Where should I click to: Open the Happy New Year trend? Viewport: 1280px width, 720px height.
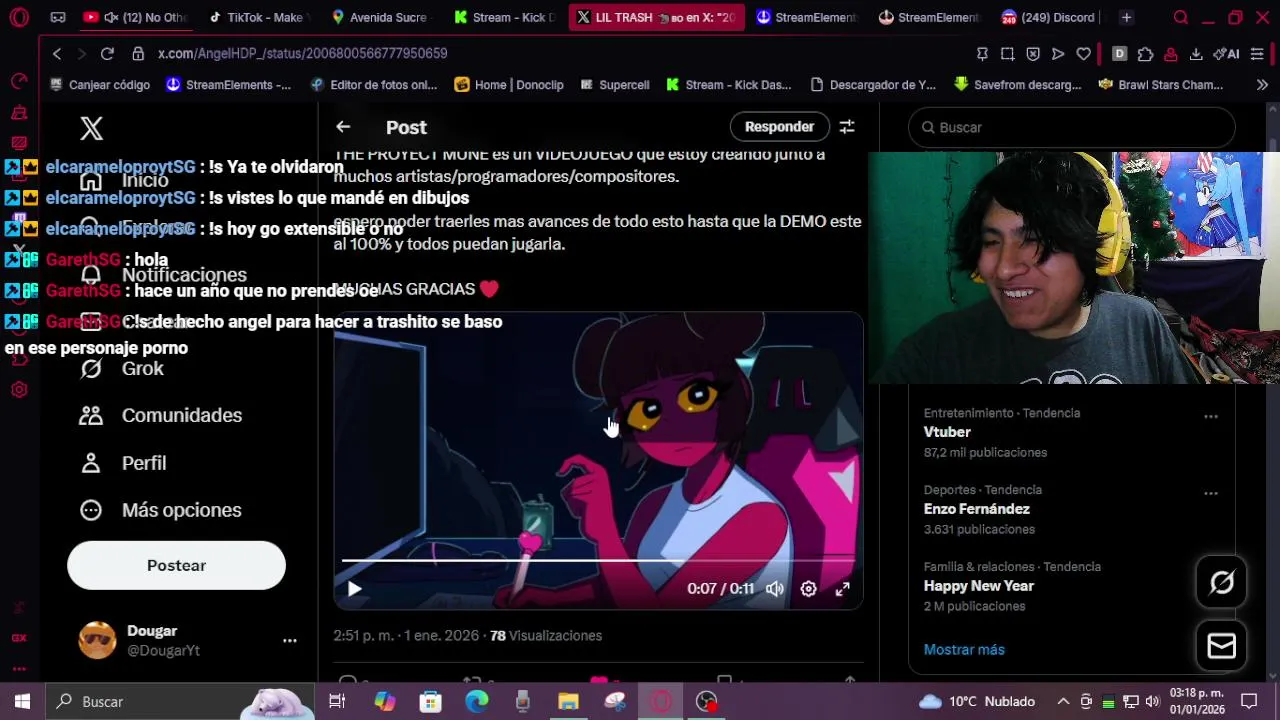coord(979,586)
